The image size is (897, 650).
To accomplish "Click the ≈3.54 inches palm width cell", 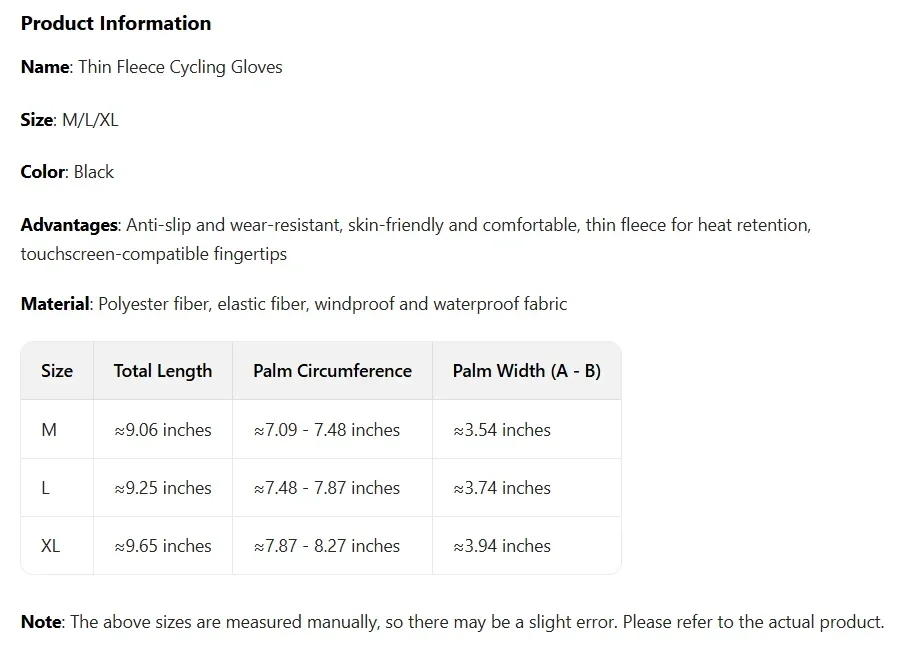I will (502, 430).
